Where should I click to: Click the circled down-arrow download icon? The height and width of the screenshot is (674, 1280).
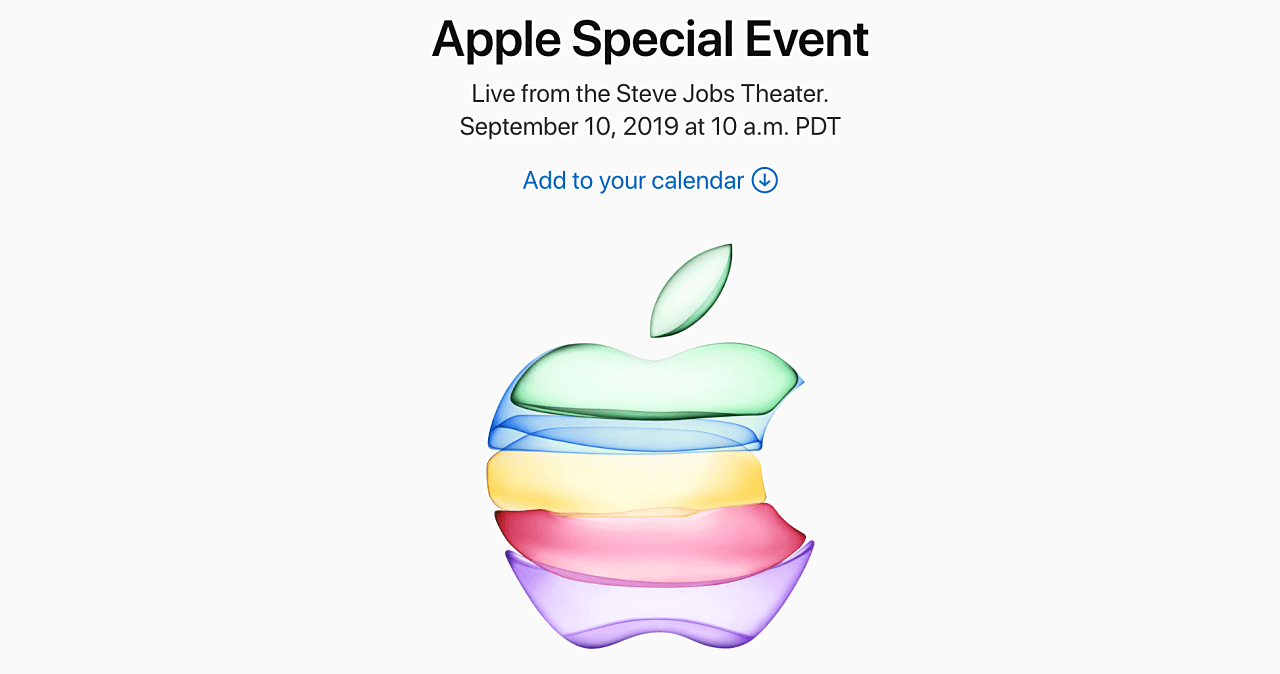(765, 180)
